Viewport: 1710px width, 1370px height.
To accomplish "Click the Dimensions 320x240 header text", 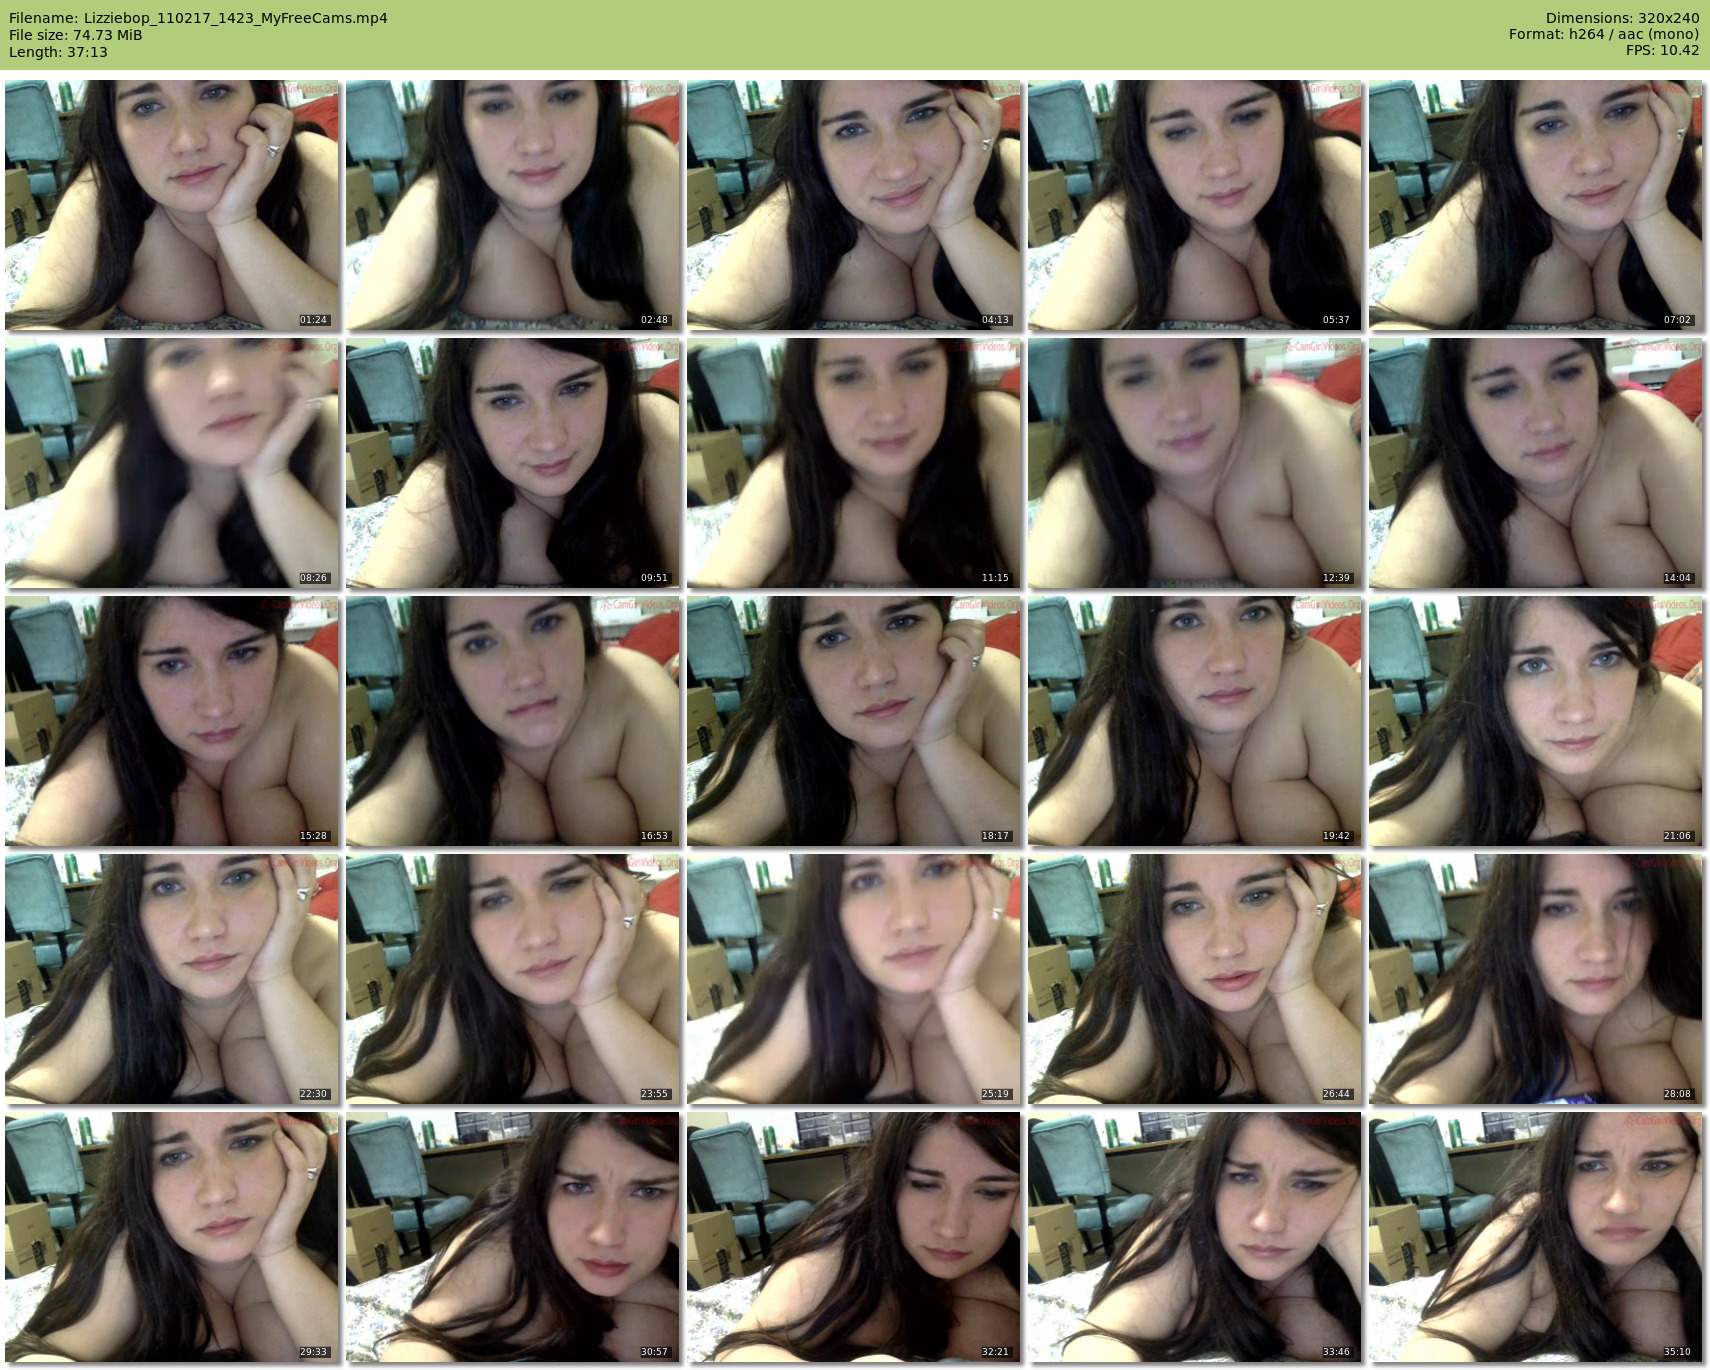I will point(1622,18).
